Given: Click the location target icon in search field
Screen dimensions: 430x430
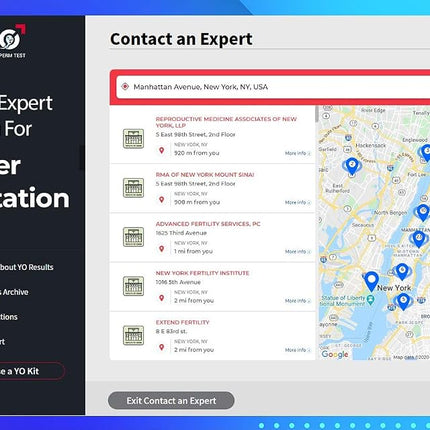Looking at the screenshot, I should 125,86.
